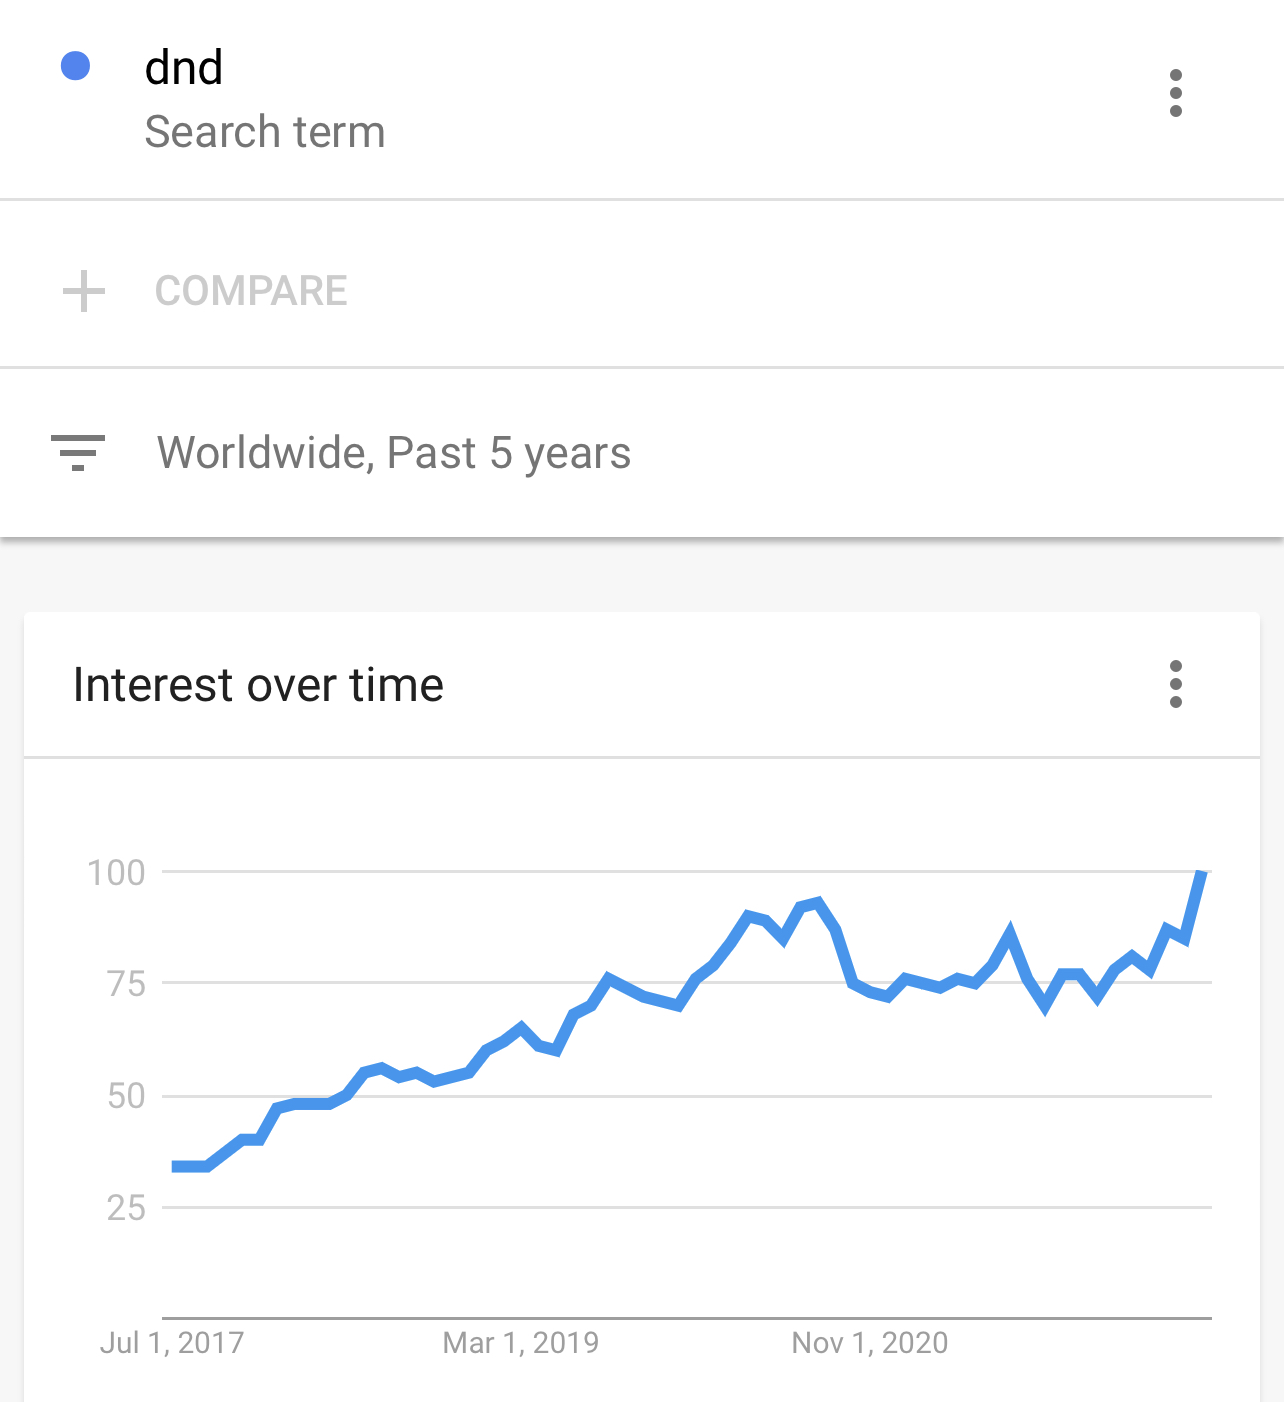Click the 50 value axis label
The width and height of the screenshot is (1284, 1402).
127,1096
